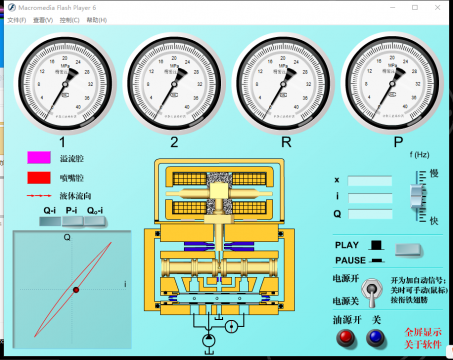
Task: Flip the power on/off toggle switch
Action: (x=372, y=292)
